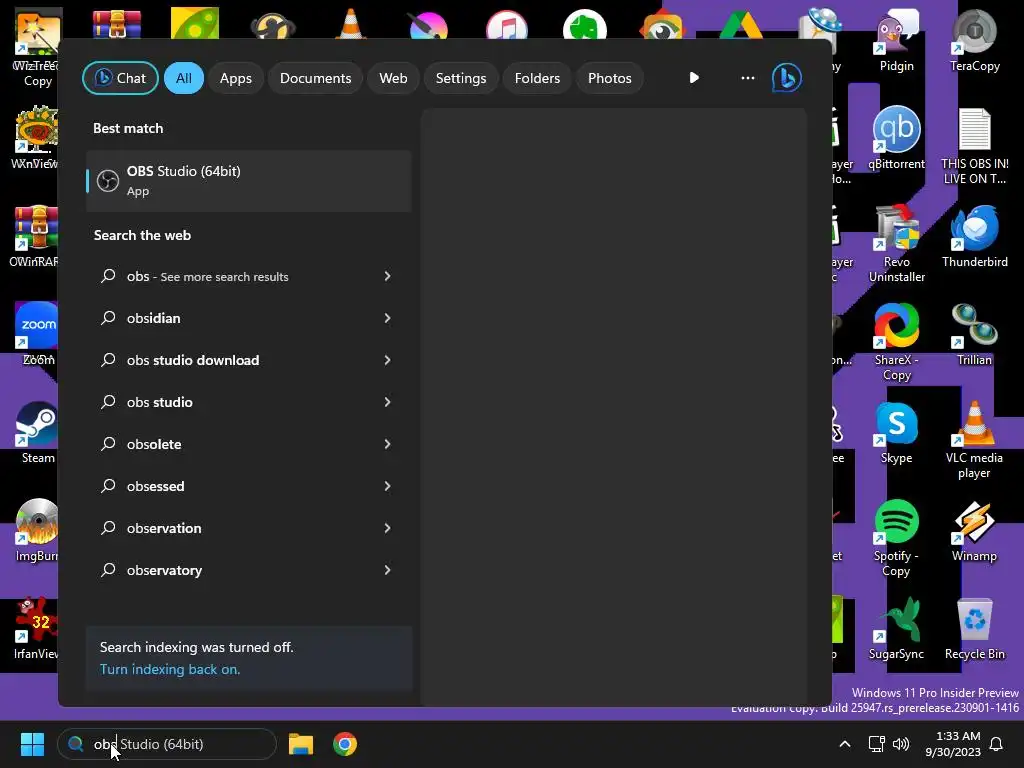Image resolution: width=1024 pixels, height=768 pixels.
Task: Open network status tray icon
Action: [876, 744]
